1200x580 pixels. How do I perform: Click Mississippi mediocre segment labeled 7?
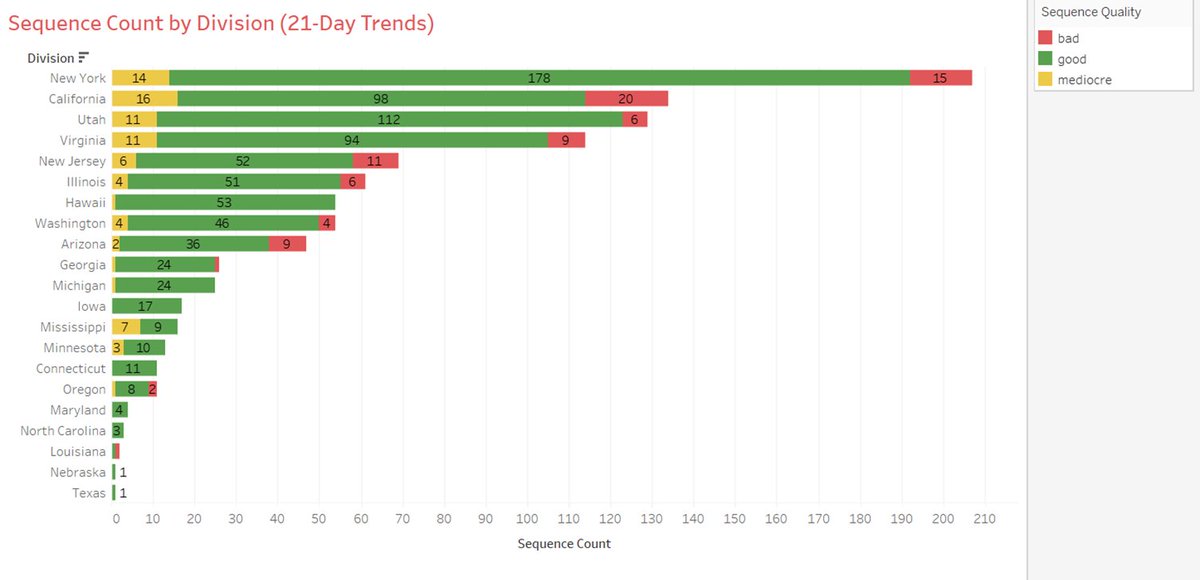tap(126, 327)
